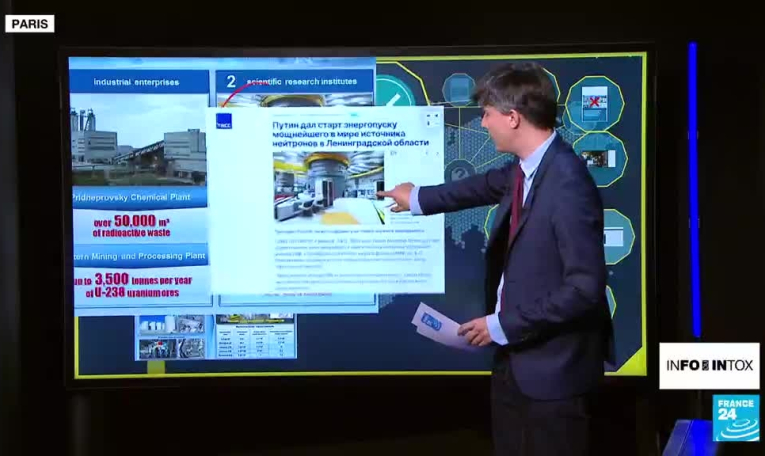Open the data table thumbnail below the slide
The image size is (765, 456).
(x=255, y=337)
